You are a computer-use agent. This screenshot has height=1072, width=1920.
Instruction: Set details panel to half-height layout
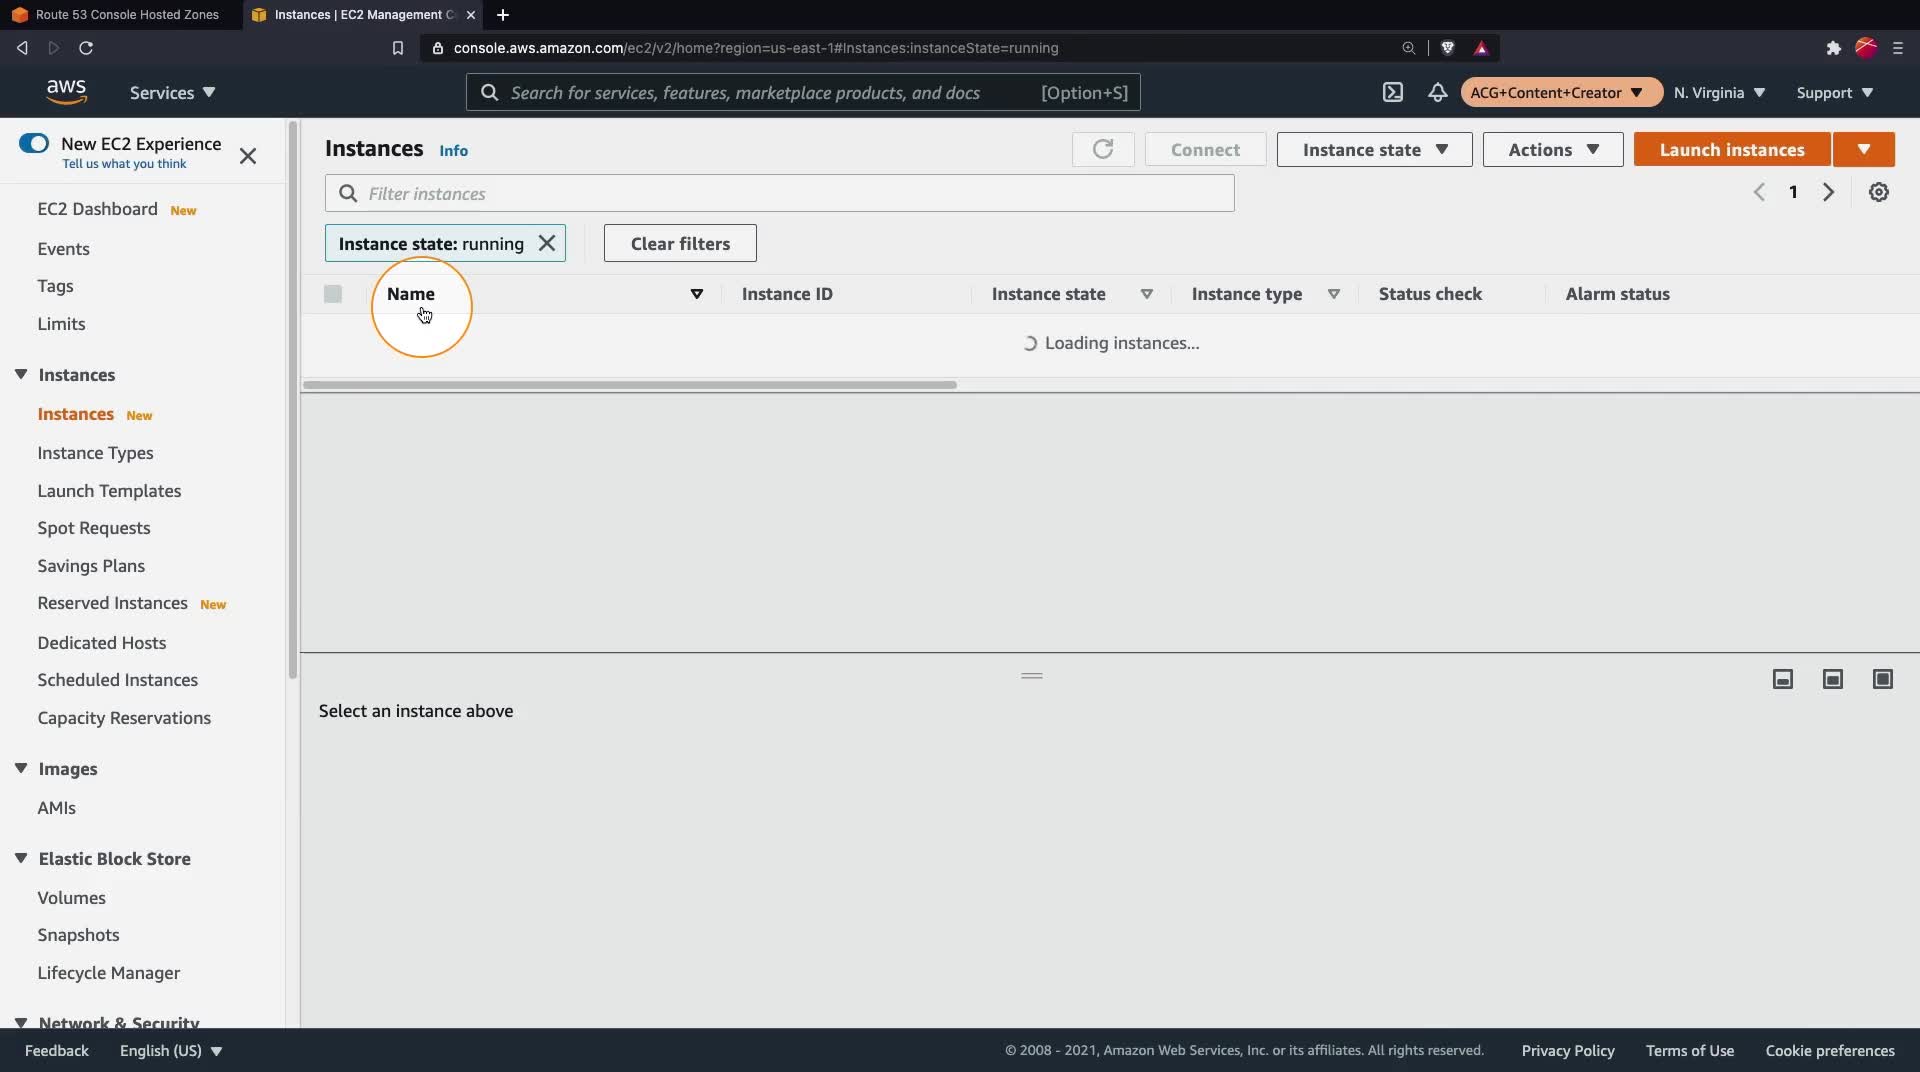tap(1833, 679)
